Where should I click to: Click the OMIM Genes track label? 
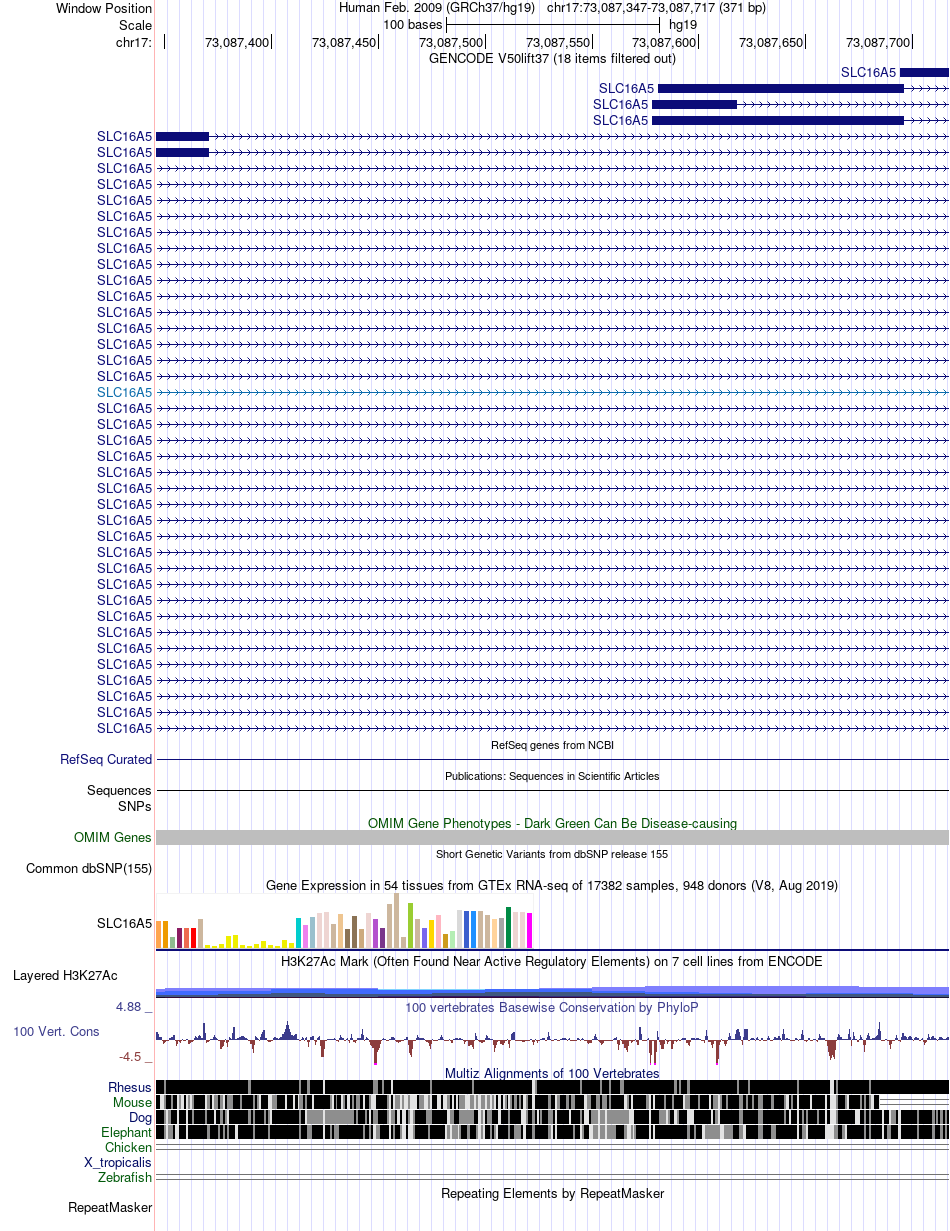click(113, 837)
